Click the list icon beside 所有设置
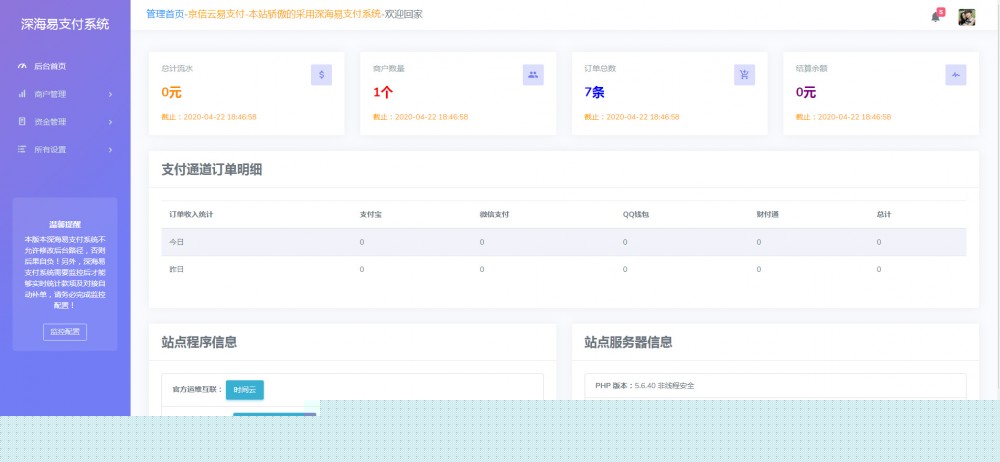Viewport: 1000px width, 462px height. click(22, 150)
